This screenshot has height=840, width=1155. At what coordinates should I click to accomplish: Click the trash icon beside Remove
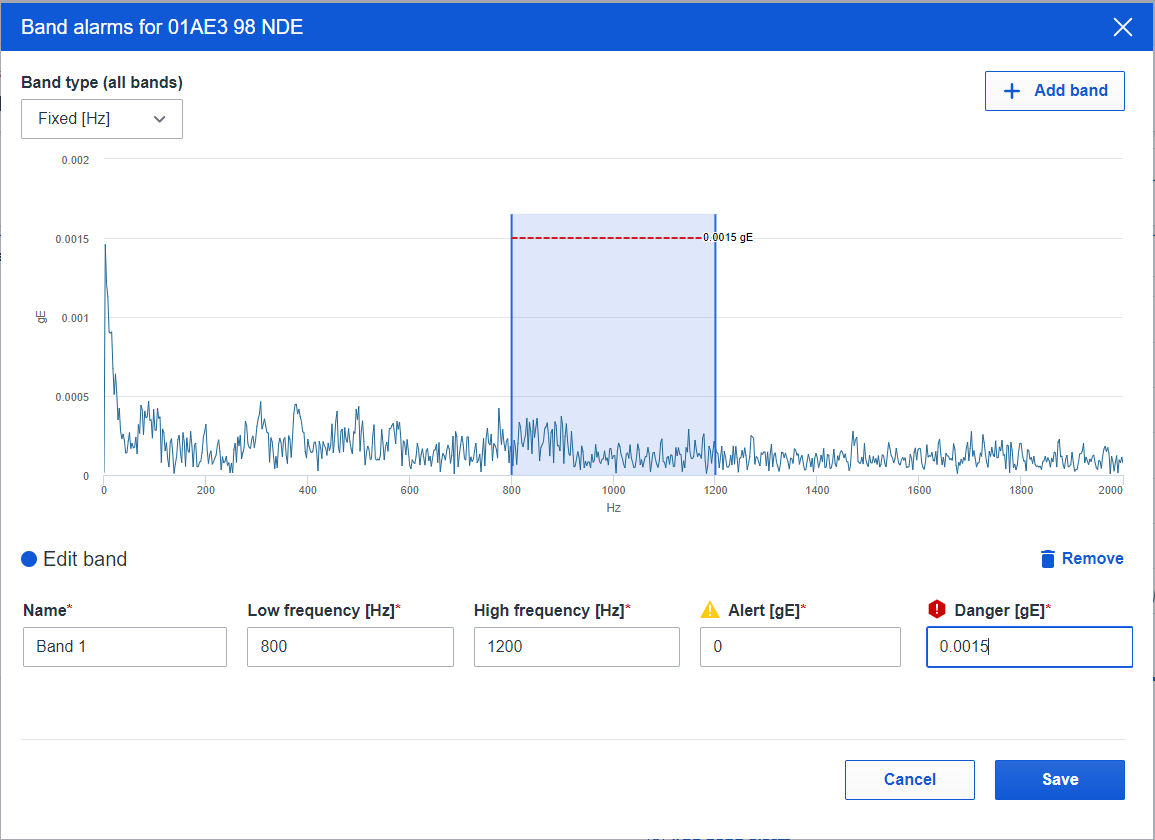1047,559
